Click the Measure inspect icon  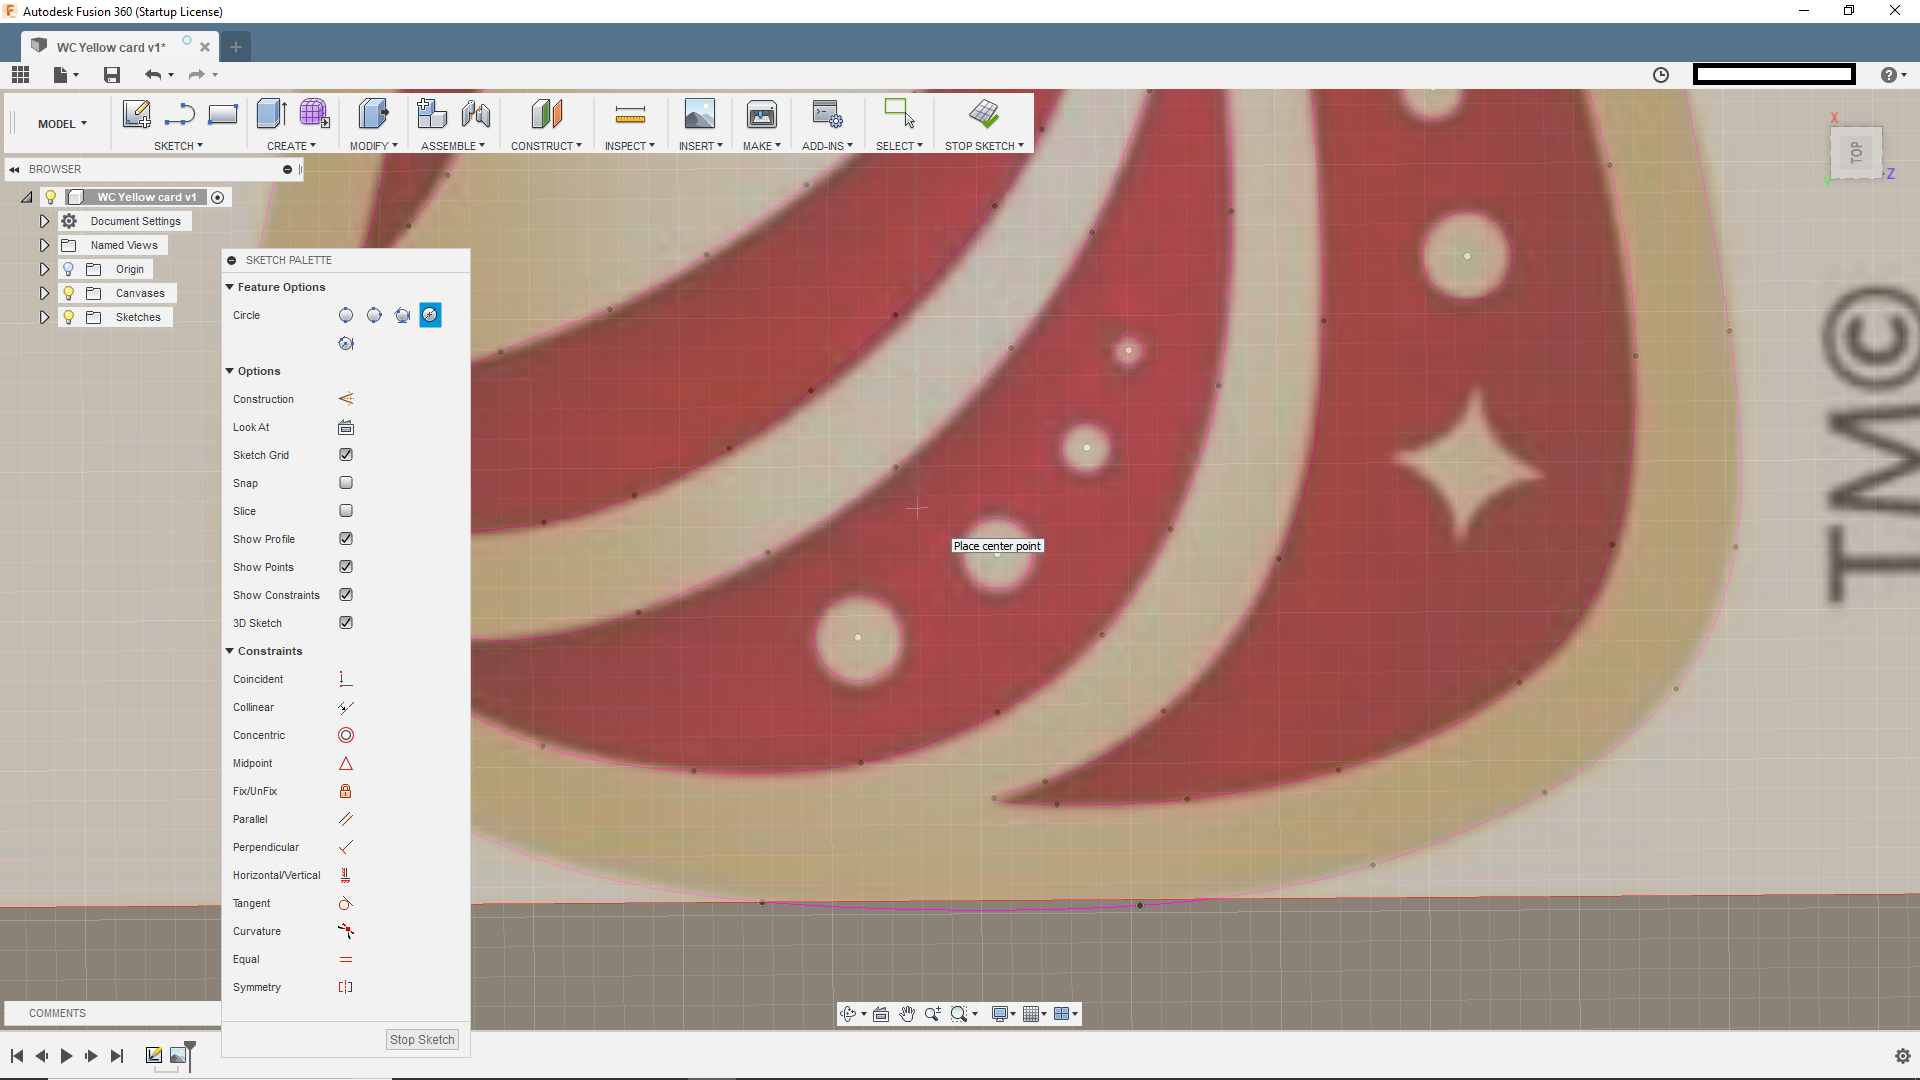(630, 115)
